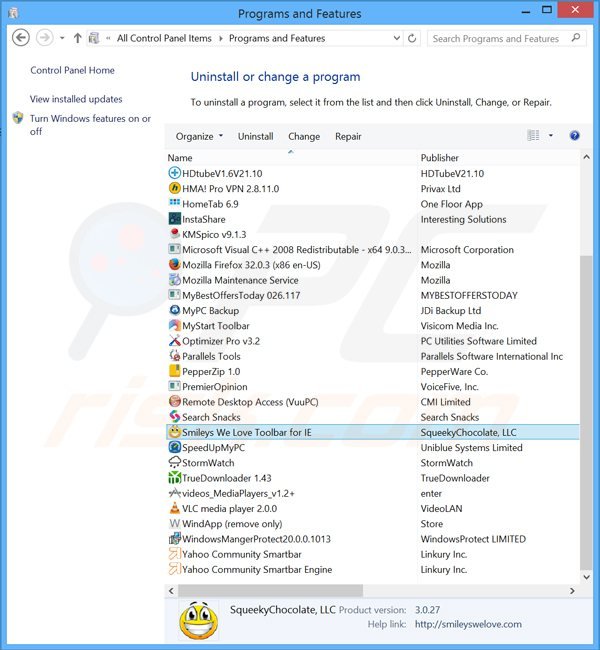Open Turn Windows features on or off
The height and width of the screenshot is (650, 600).
point(90,124)
